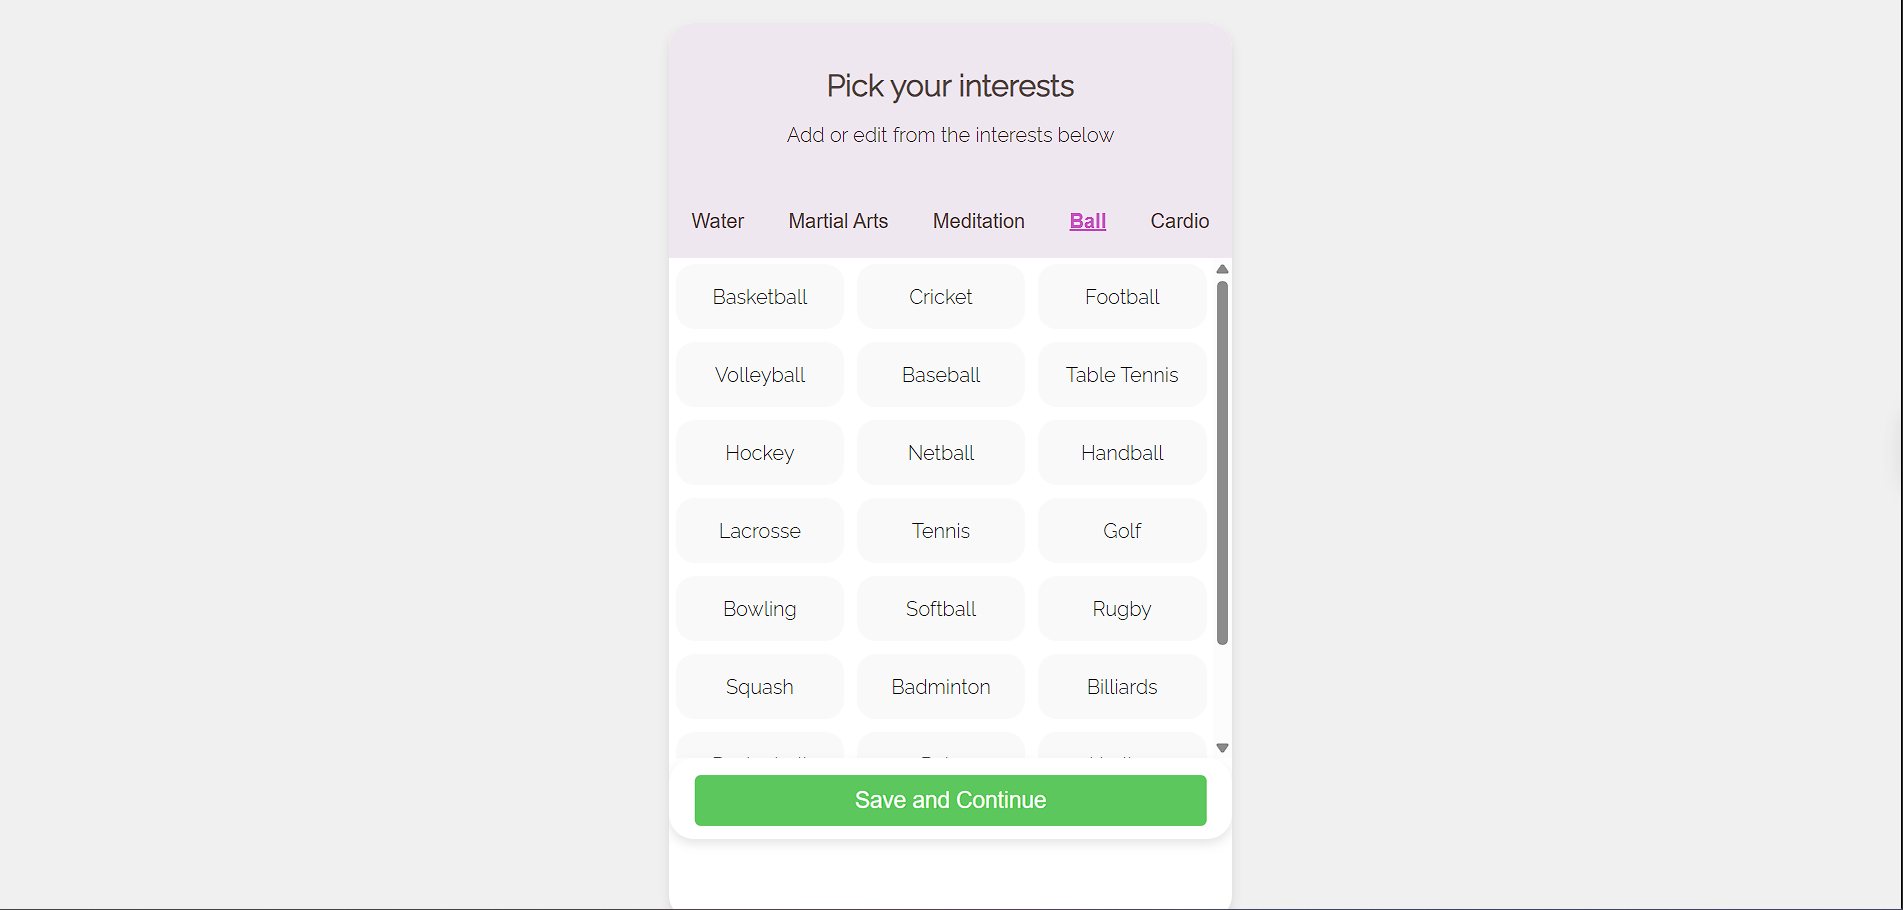
Task: Pick the Rugby interest
Action: click(1122, 609)
